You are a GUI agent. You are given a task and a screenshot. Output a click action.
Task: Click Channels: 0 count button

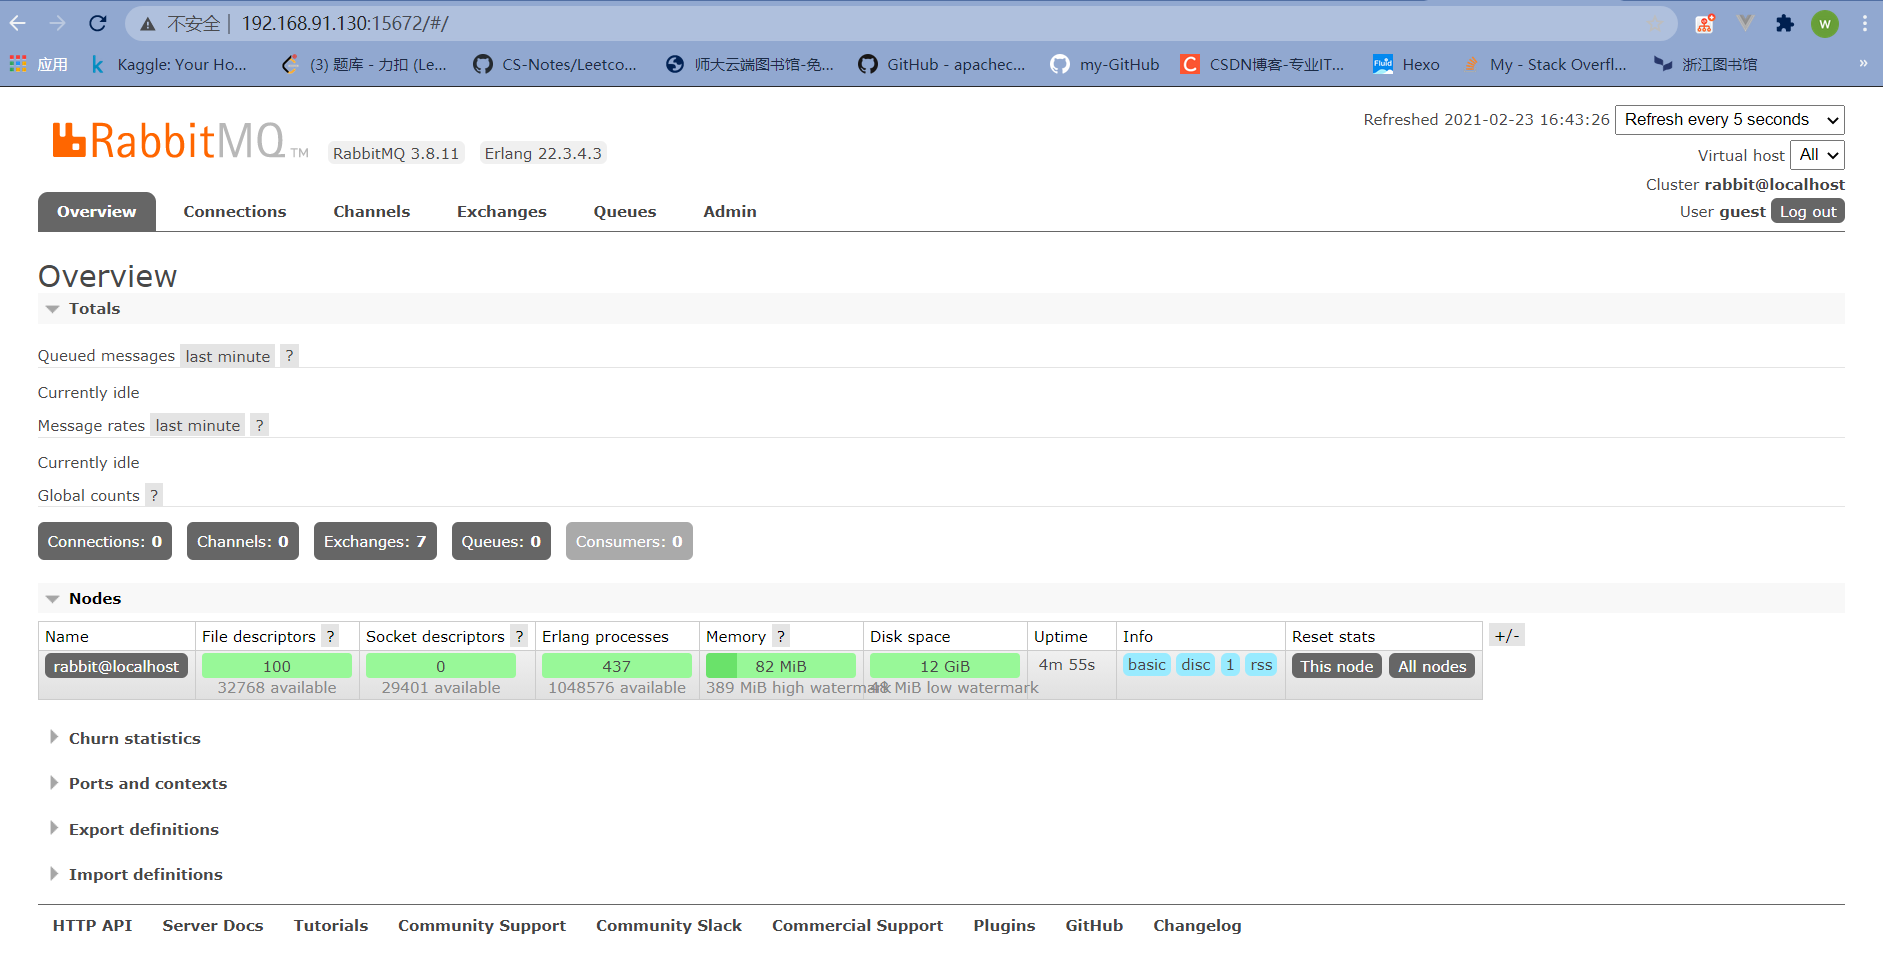point(243,541)
